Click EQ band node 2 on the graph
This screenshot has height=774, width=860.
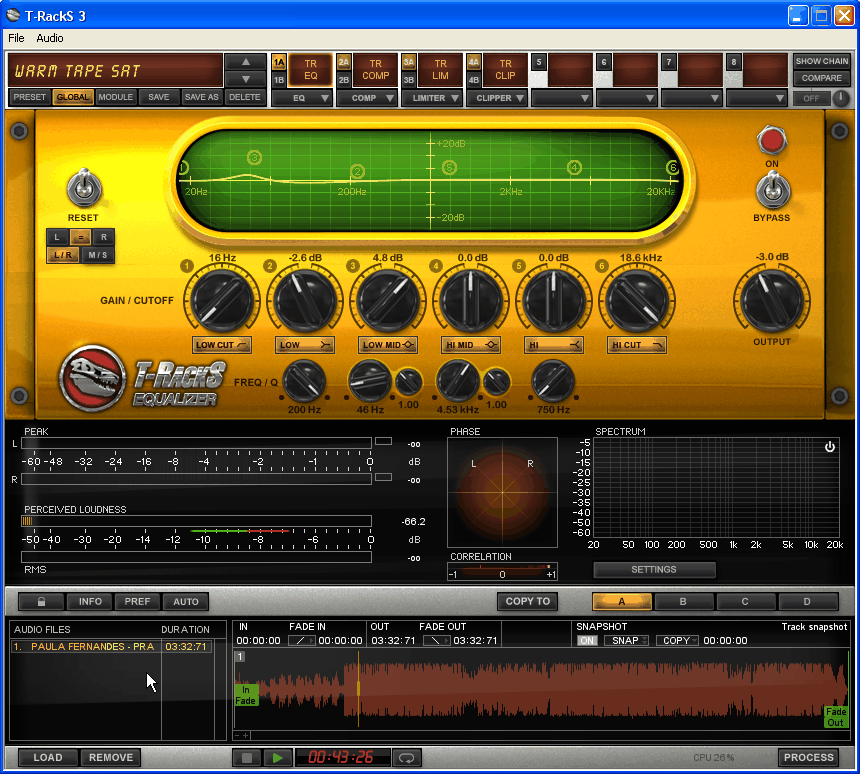(x=358, y=172)
